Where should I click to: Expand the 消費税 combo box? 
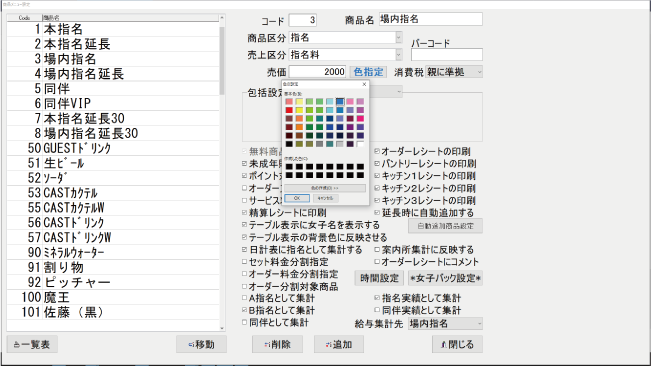[x=479, y=72]
